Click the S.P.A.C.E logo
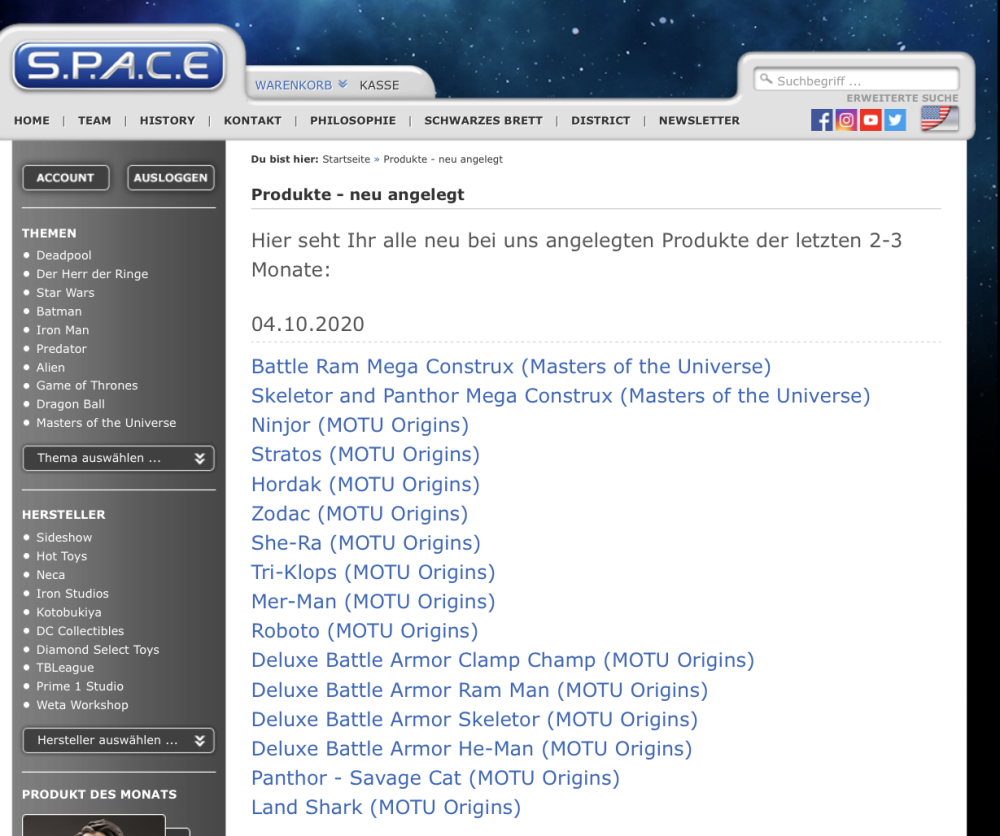The height and width of the screenshot is (836, 1000). click(x=119, y=66)
